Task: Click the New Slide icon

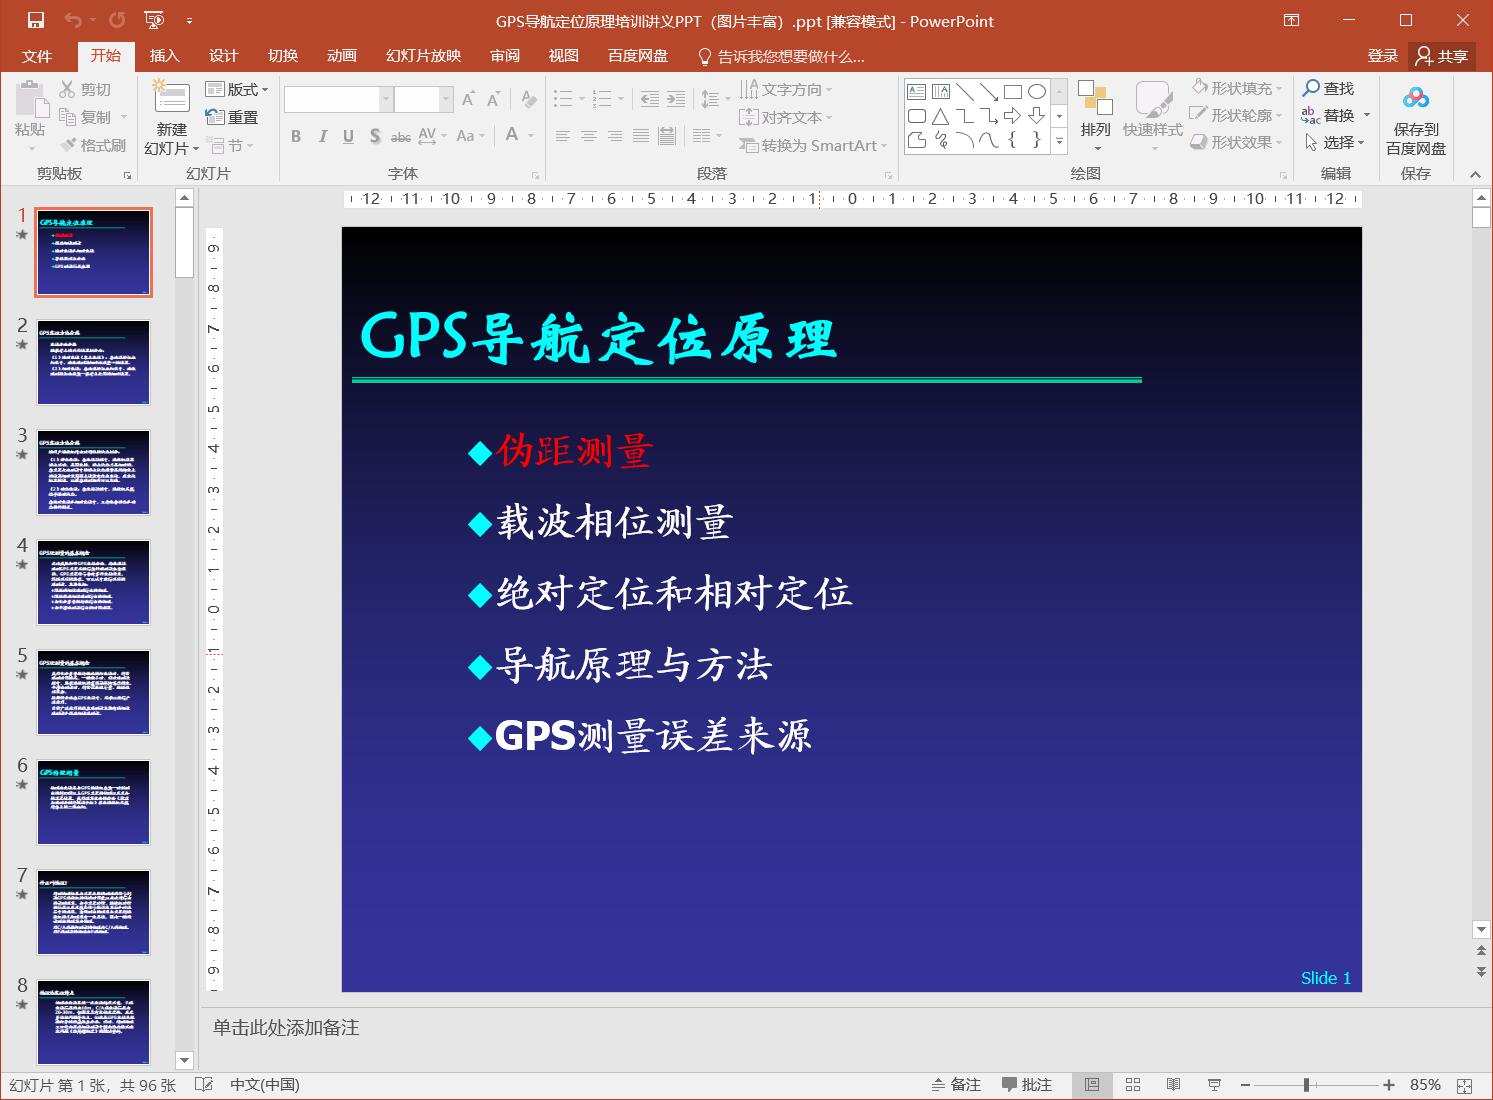Action: 171,99
